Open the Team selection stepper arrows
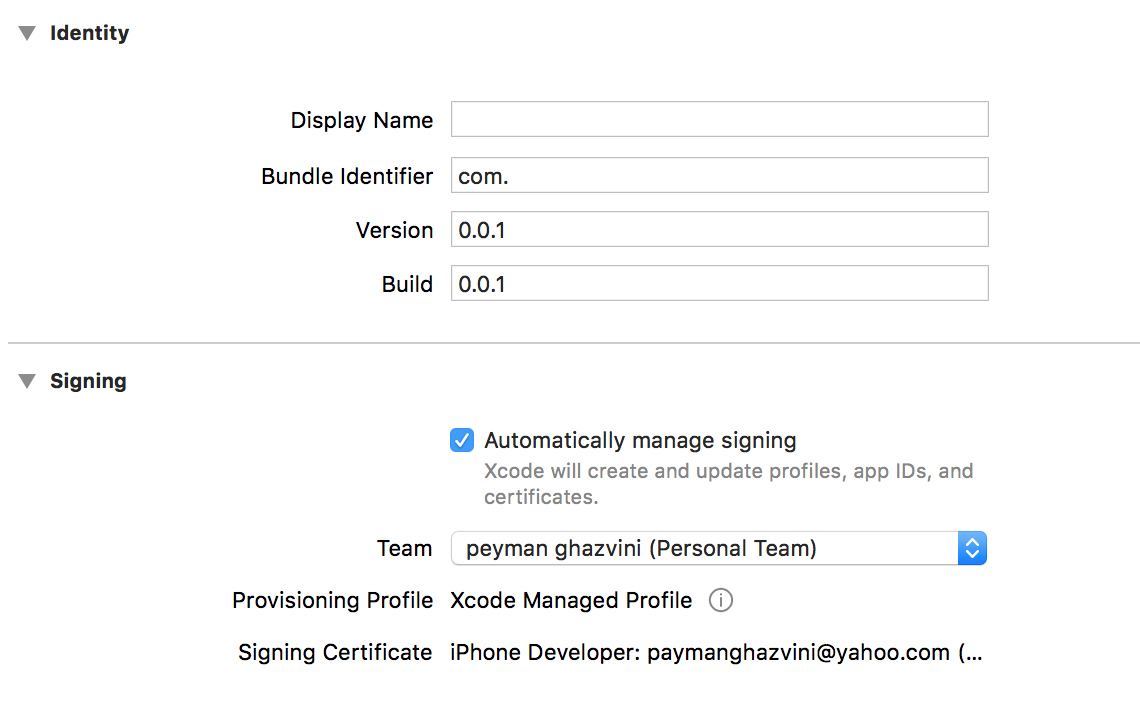The height and width of the screenshot is (702, 1140). 971,548
